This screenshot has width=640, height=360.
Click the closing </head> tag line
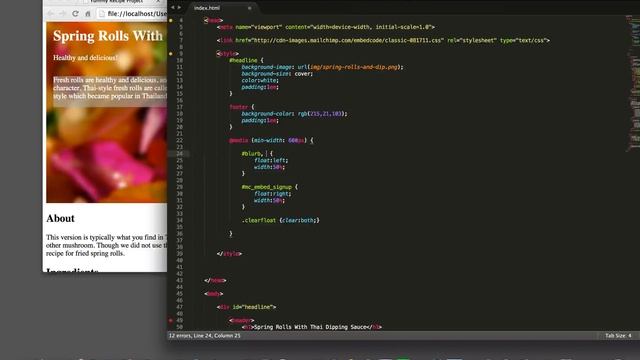[x=215, y=280]
